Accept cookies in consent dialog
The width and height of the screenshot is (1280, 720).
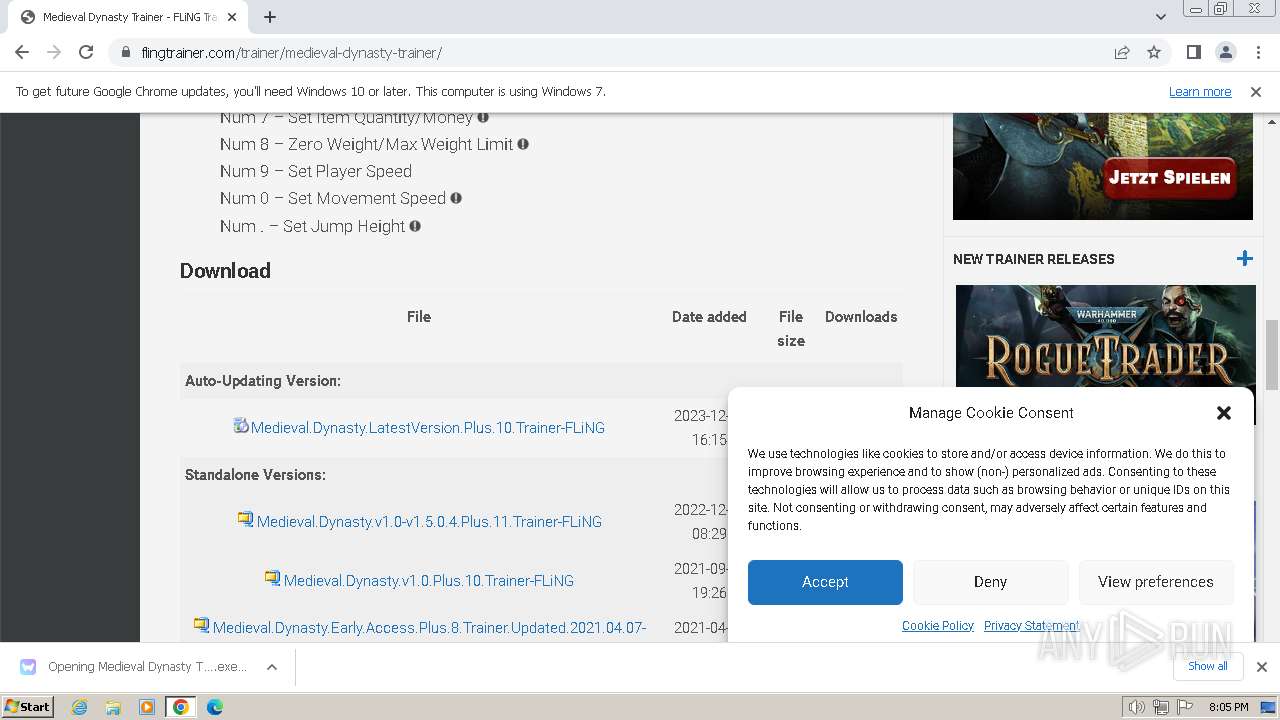[x=825, y=582]
